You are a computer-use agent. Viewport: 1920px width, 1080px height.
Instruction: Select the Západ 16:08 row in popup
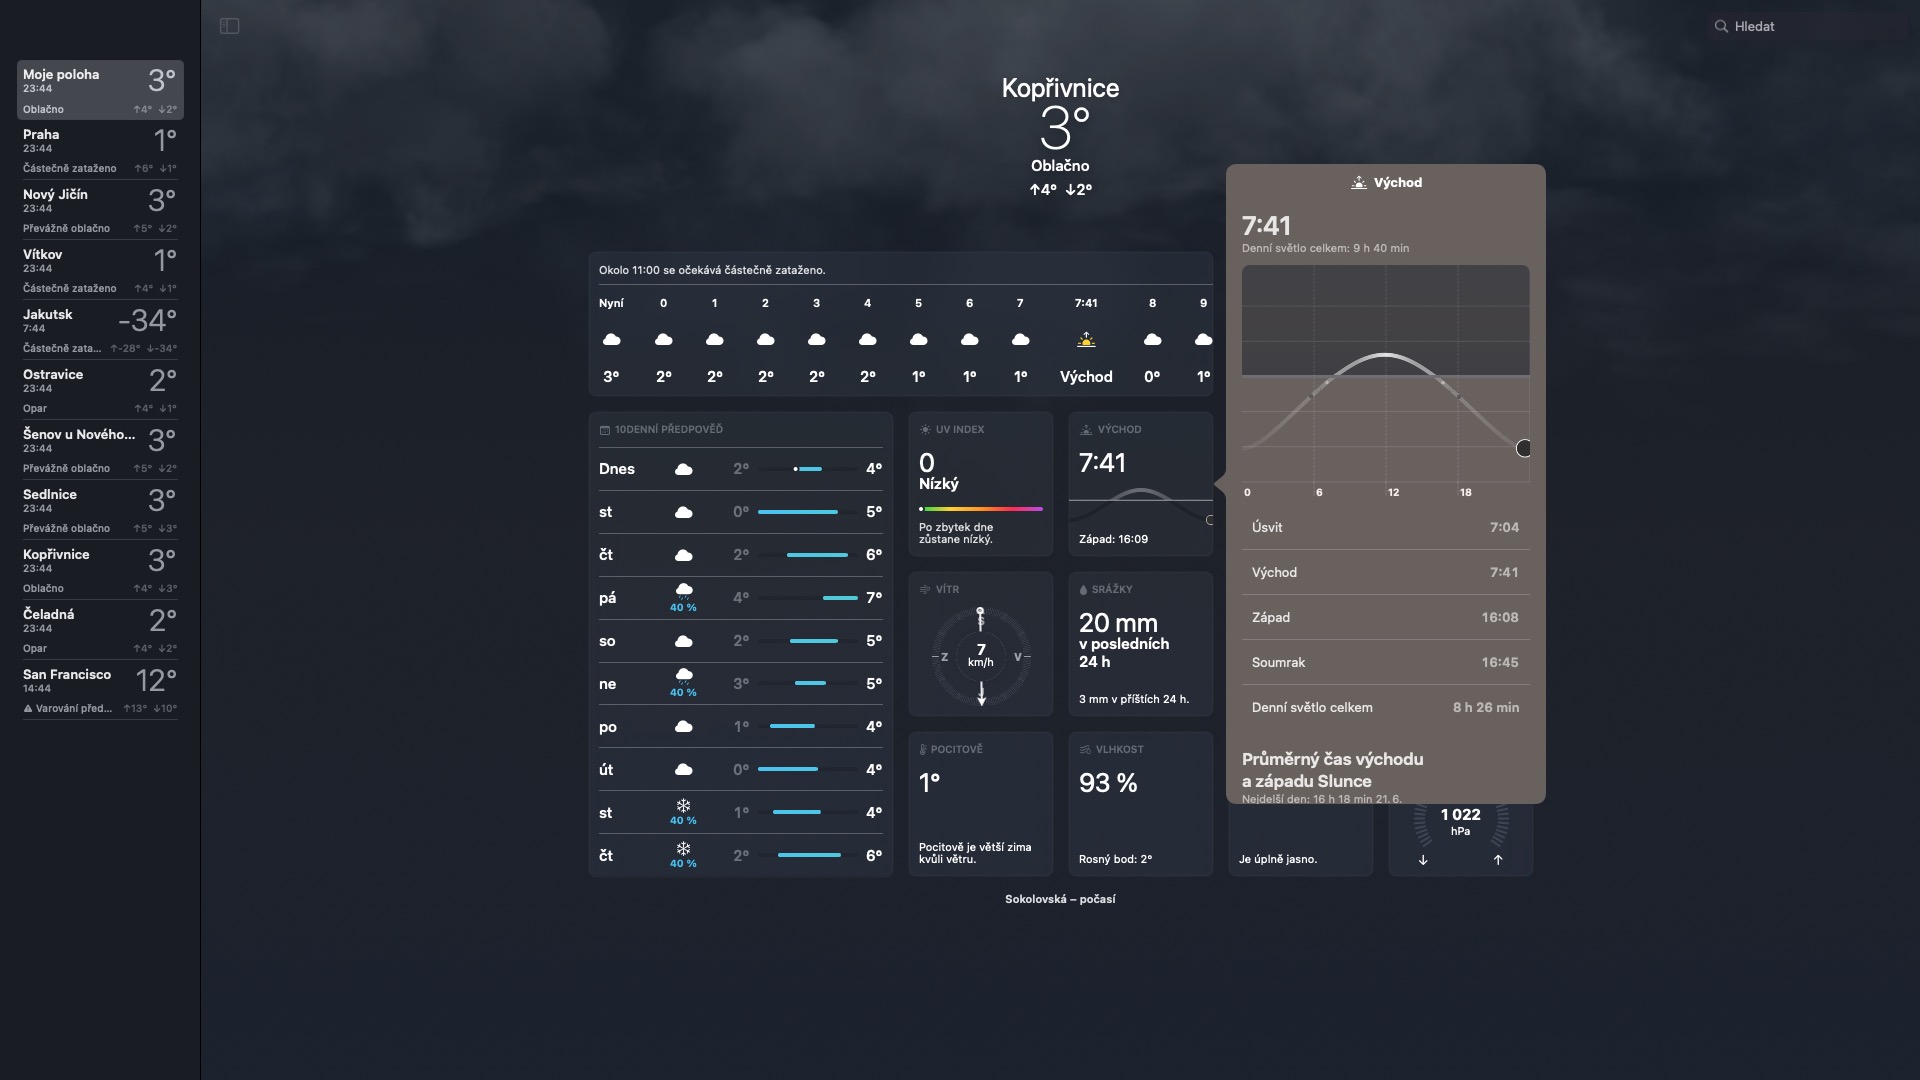[1385, 617]
